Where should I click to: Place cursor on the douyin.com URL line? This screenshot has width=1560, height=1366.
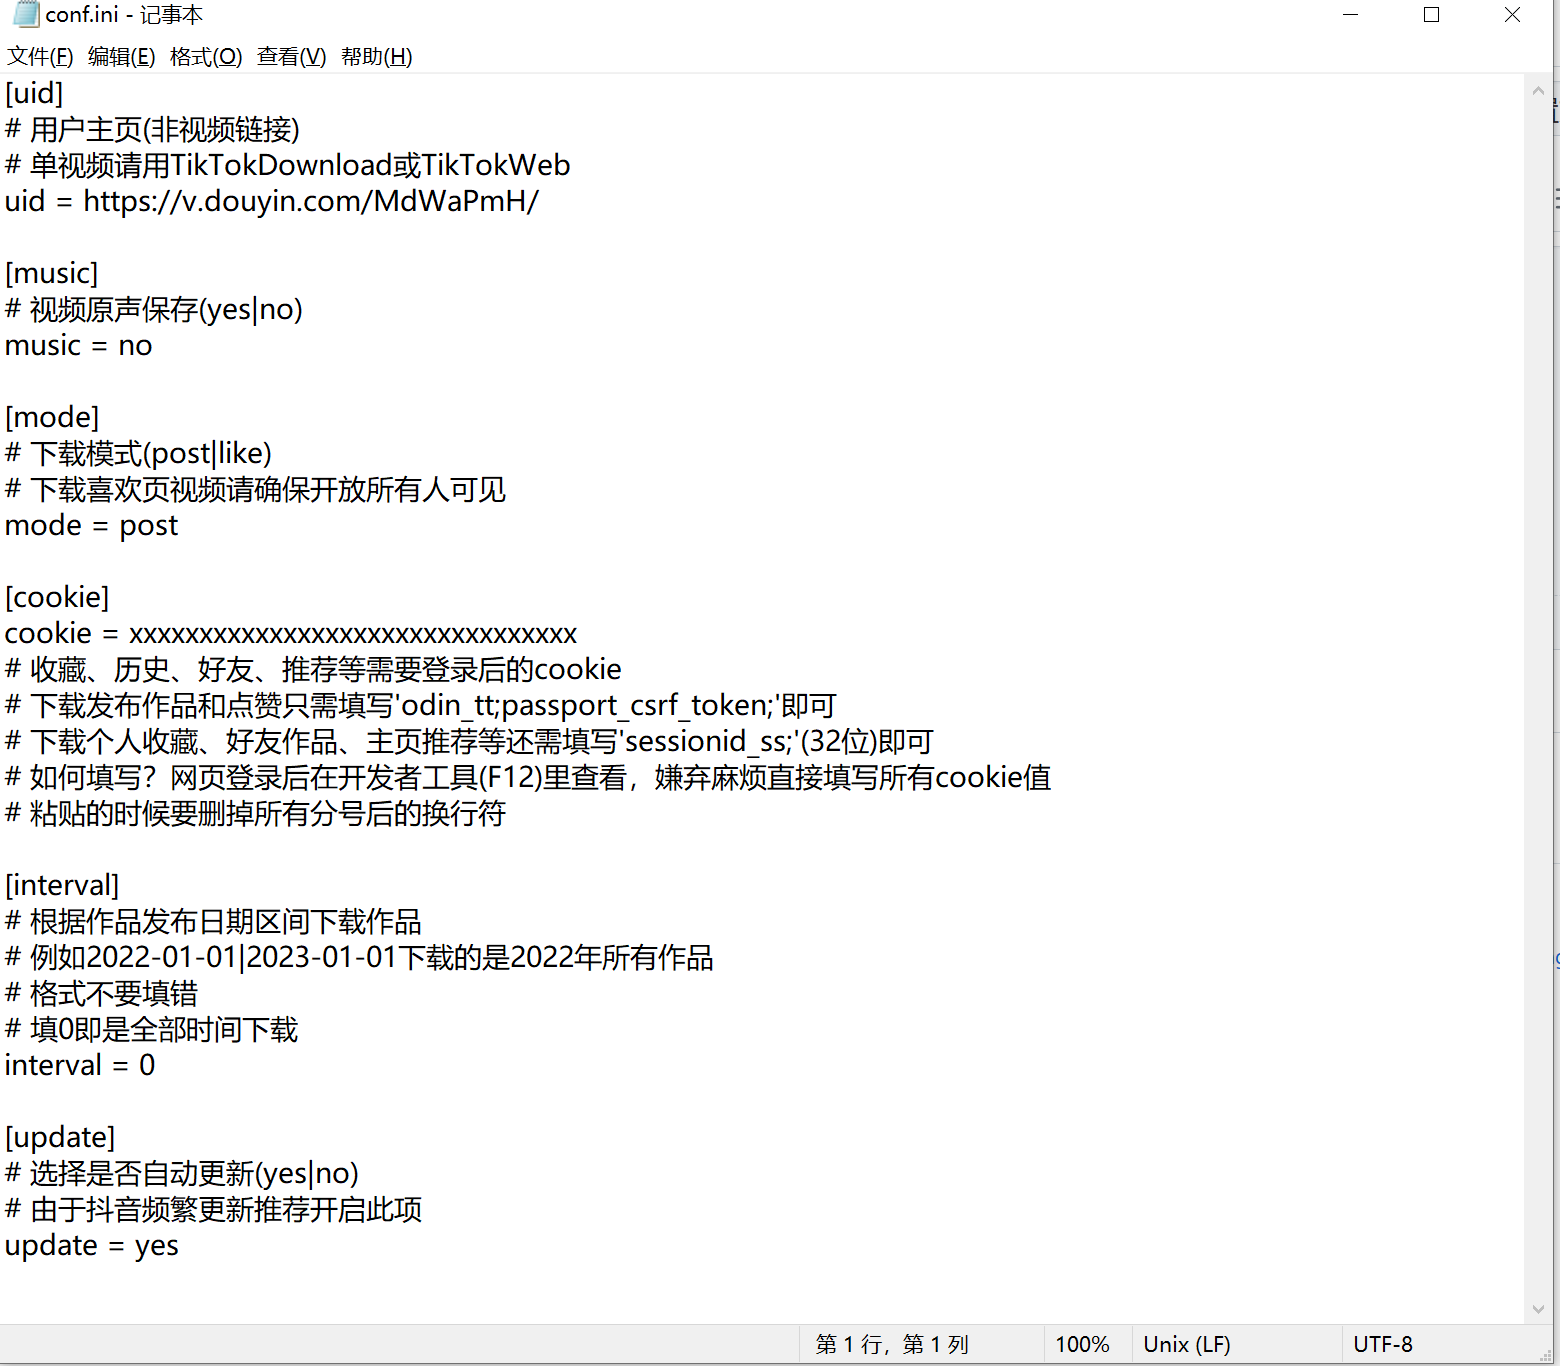tap(272, 201)
